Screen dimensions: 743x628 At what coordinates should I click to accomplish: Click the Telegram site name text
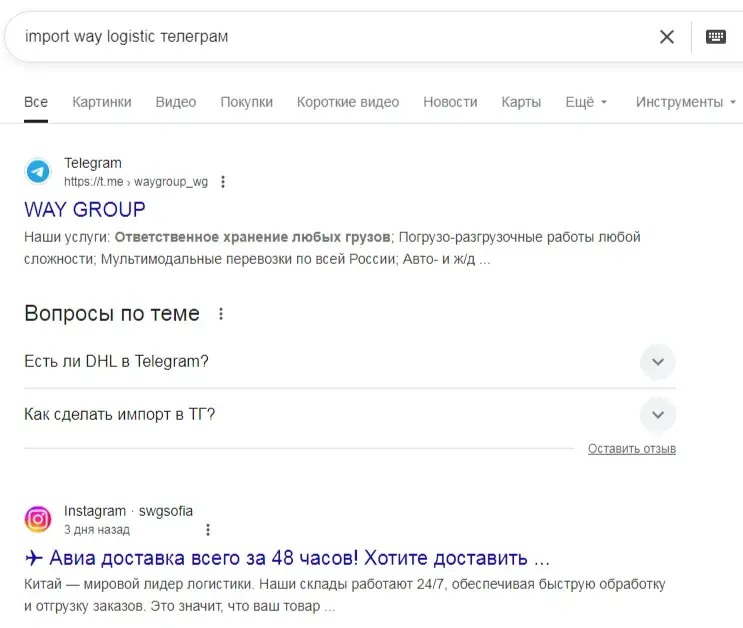93,163
